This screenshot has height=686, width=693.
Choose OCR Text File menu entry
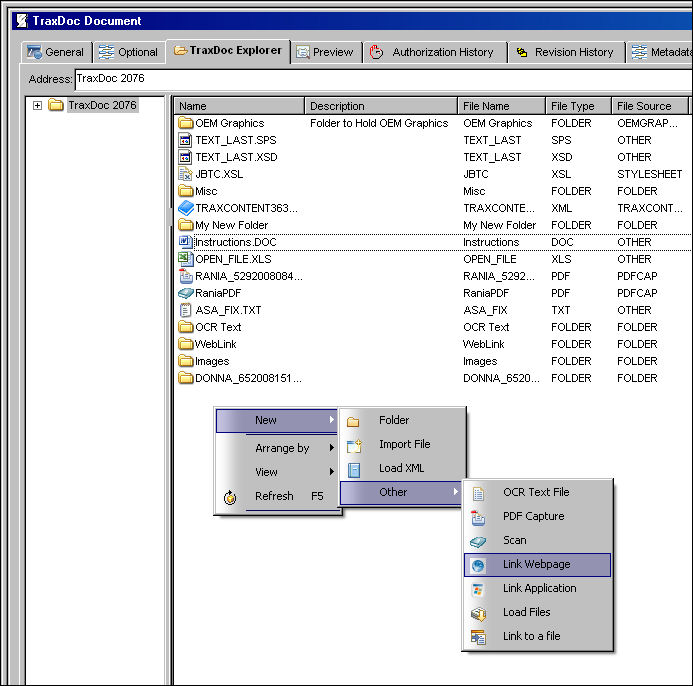coord(537,492)
